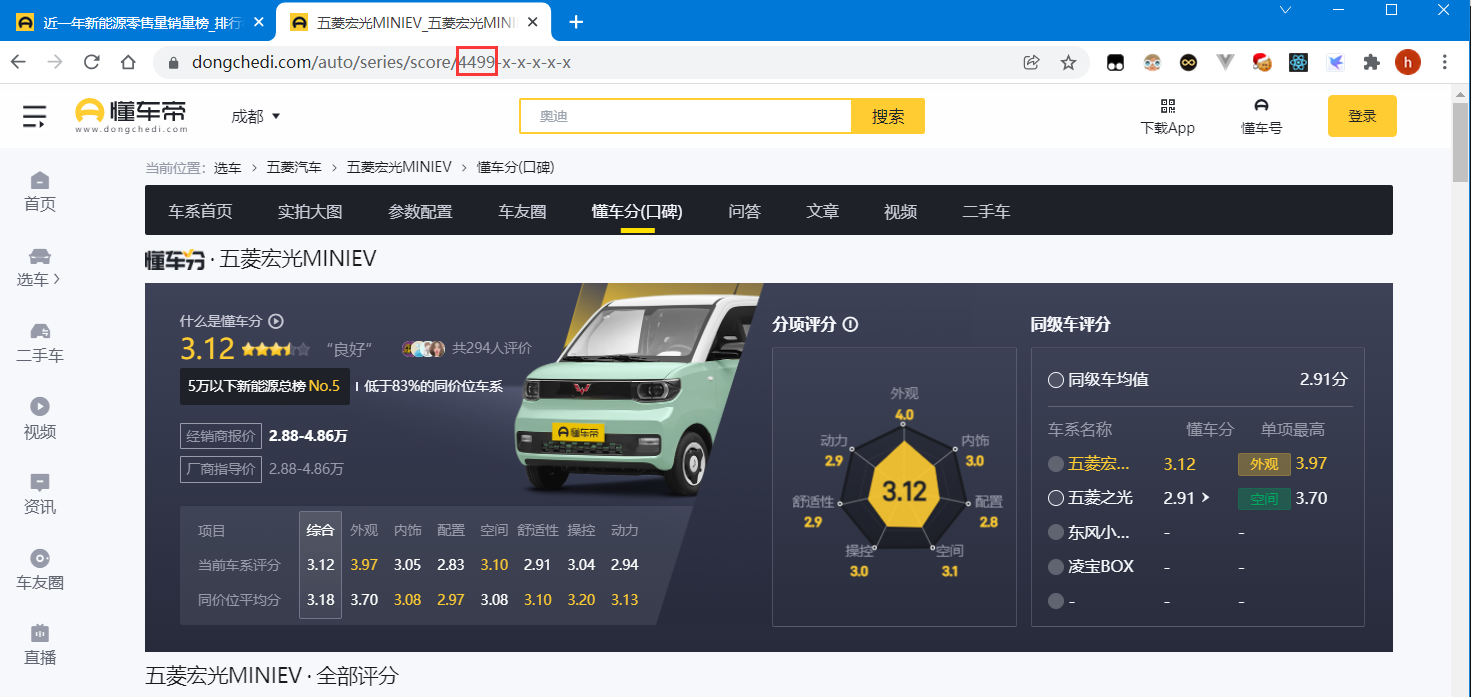Open the React Developer Tools extension
The image size is (1471, 697).
coord(1298,62)
